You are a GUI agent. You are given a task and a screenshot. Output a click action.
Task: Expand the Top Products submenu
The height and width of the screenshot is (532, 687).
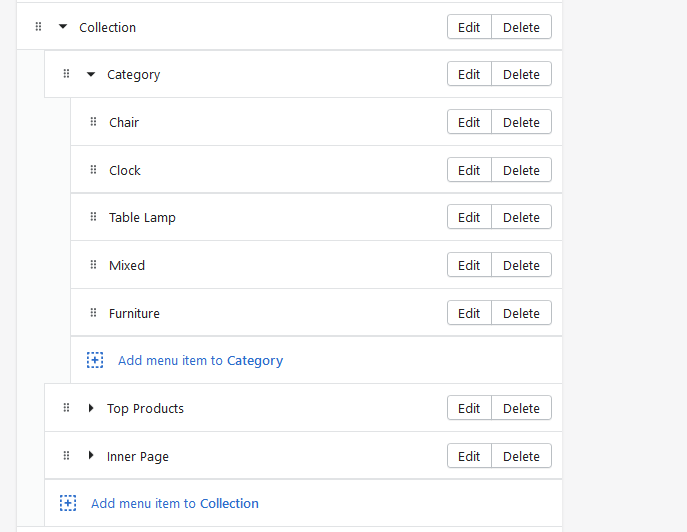tap(91, 408)
